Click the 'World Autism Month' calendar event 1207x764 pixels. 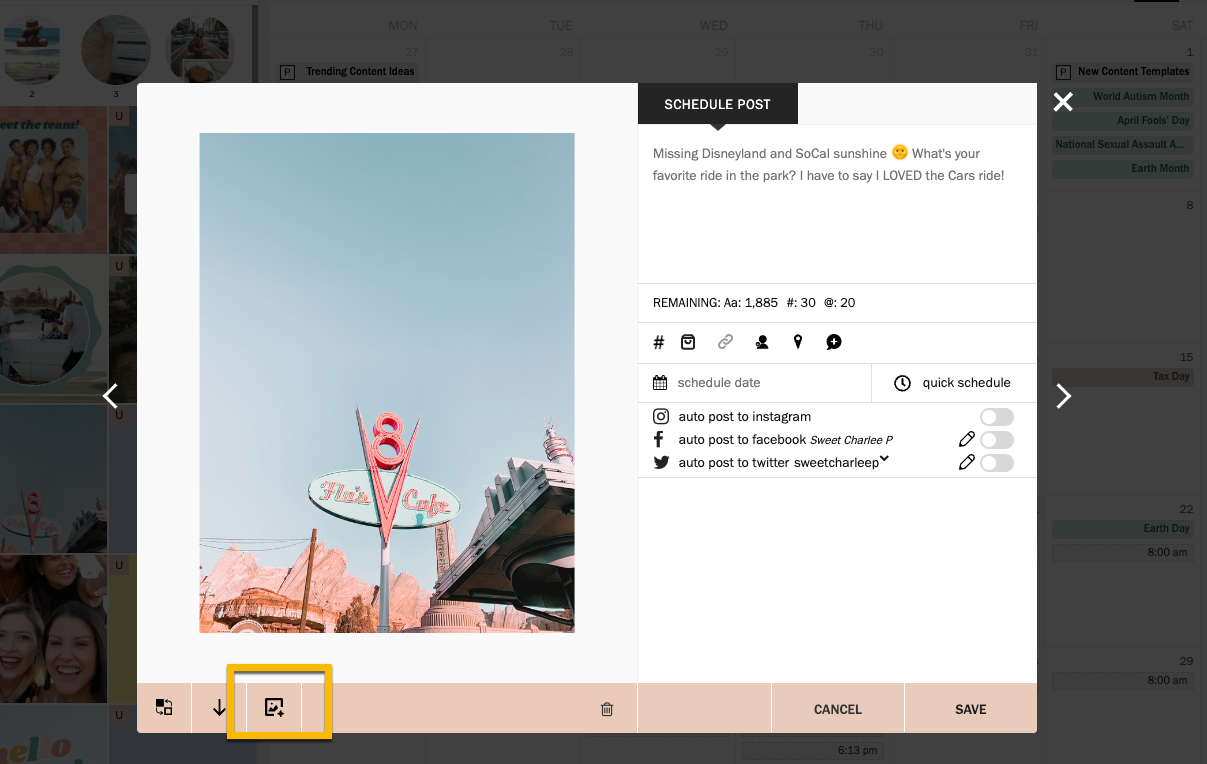point(1123,96)
